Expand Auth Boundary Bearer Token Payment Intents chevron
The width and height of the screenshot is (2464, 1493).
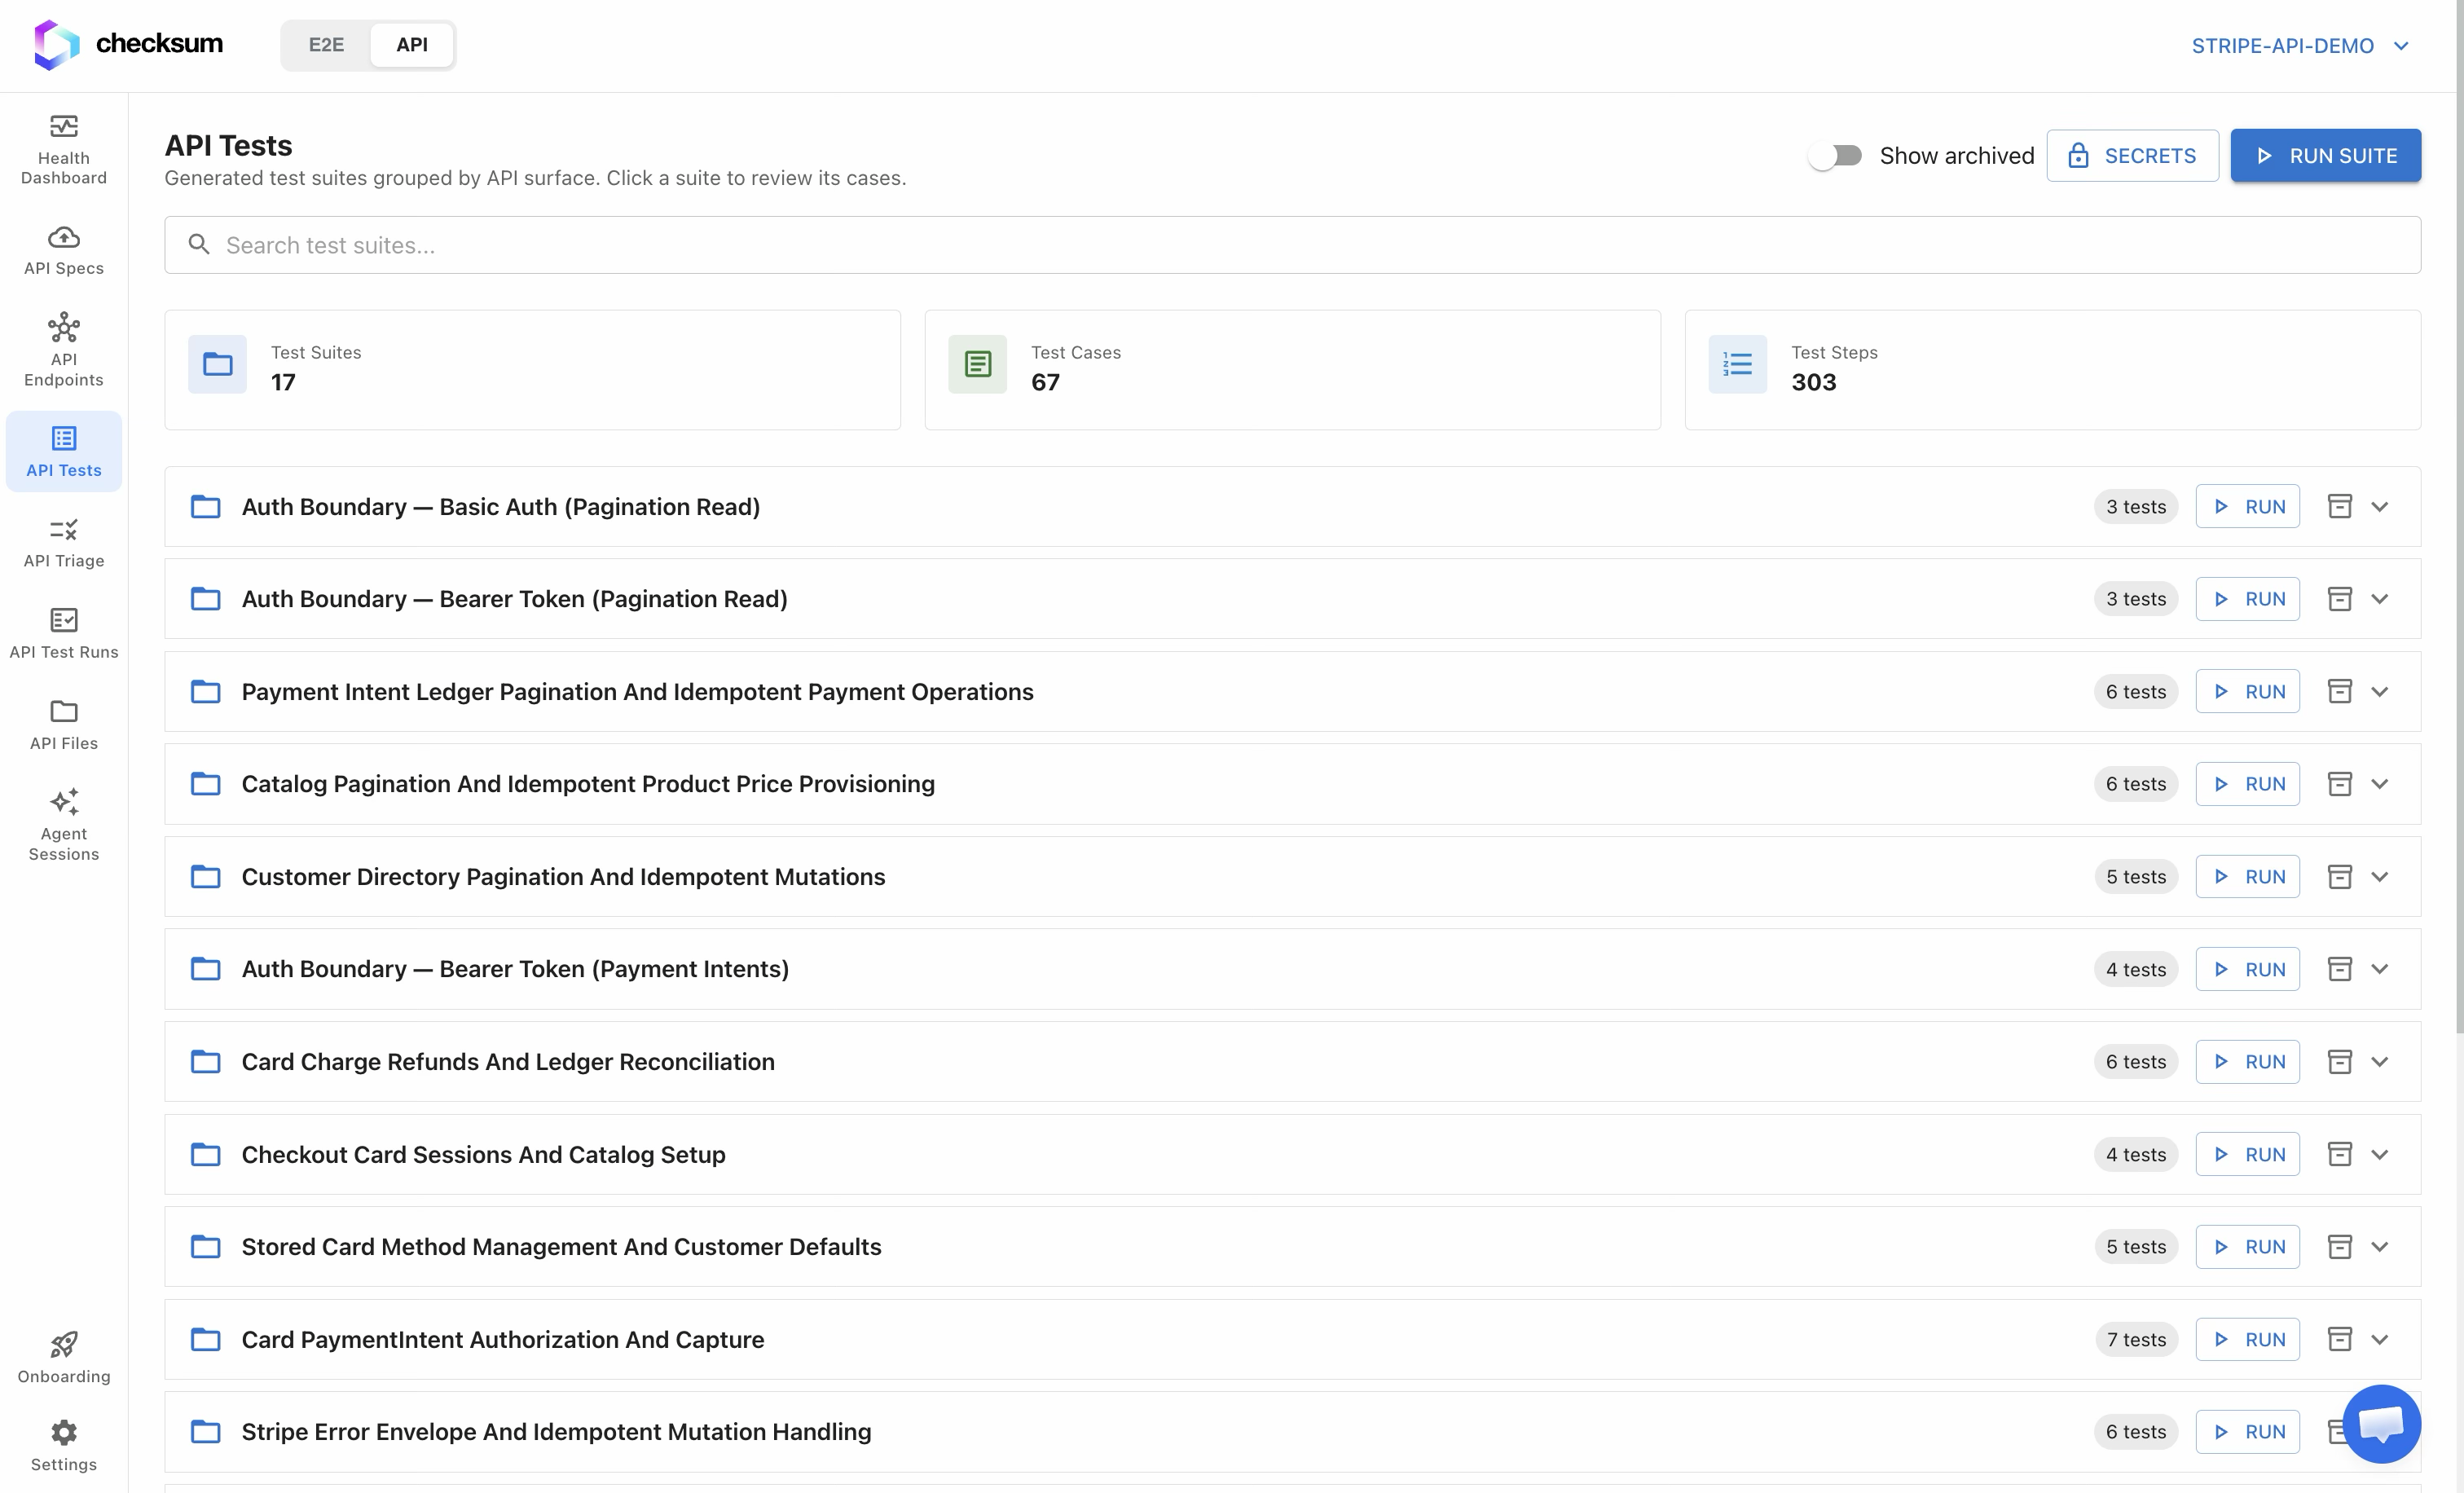[x=2380, y=969]
